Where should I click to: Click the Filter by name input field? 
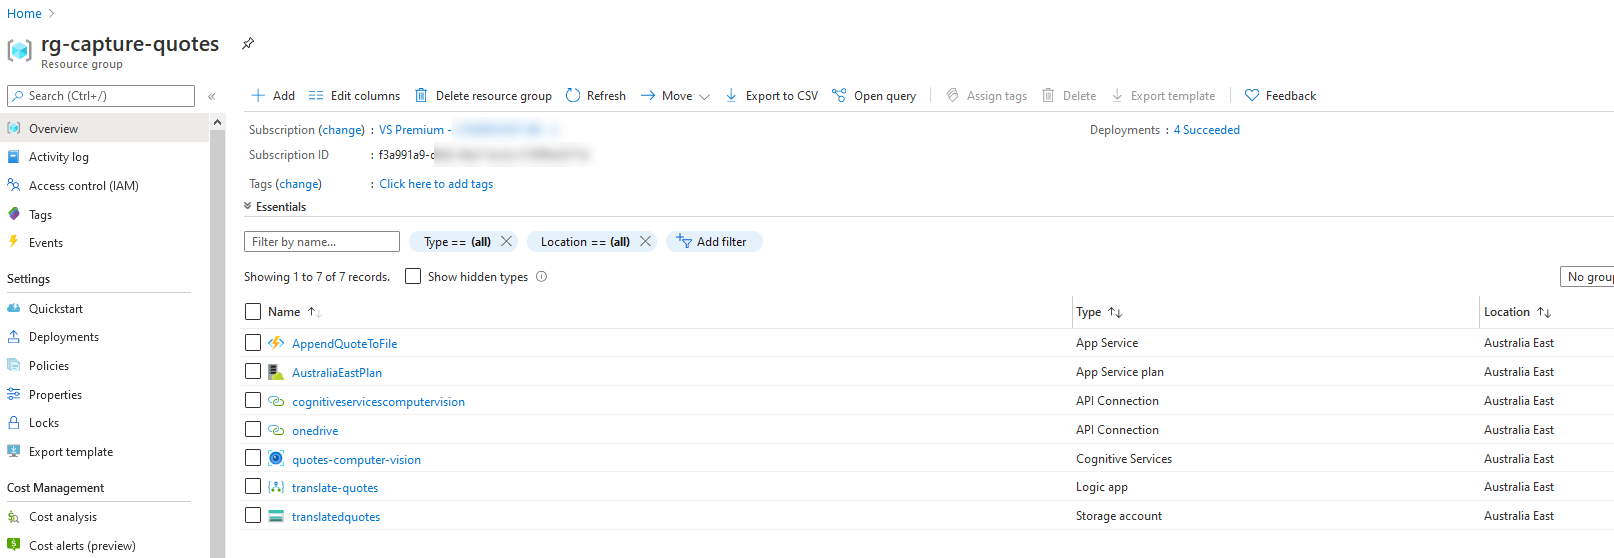tap(322, 242)
